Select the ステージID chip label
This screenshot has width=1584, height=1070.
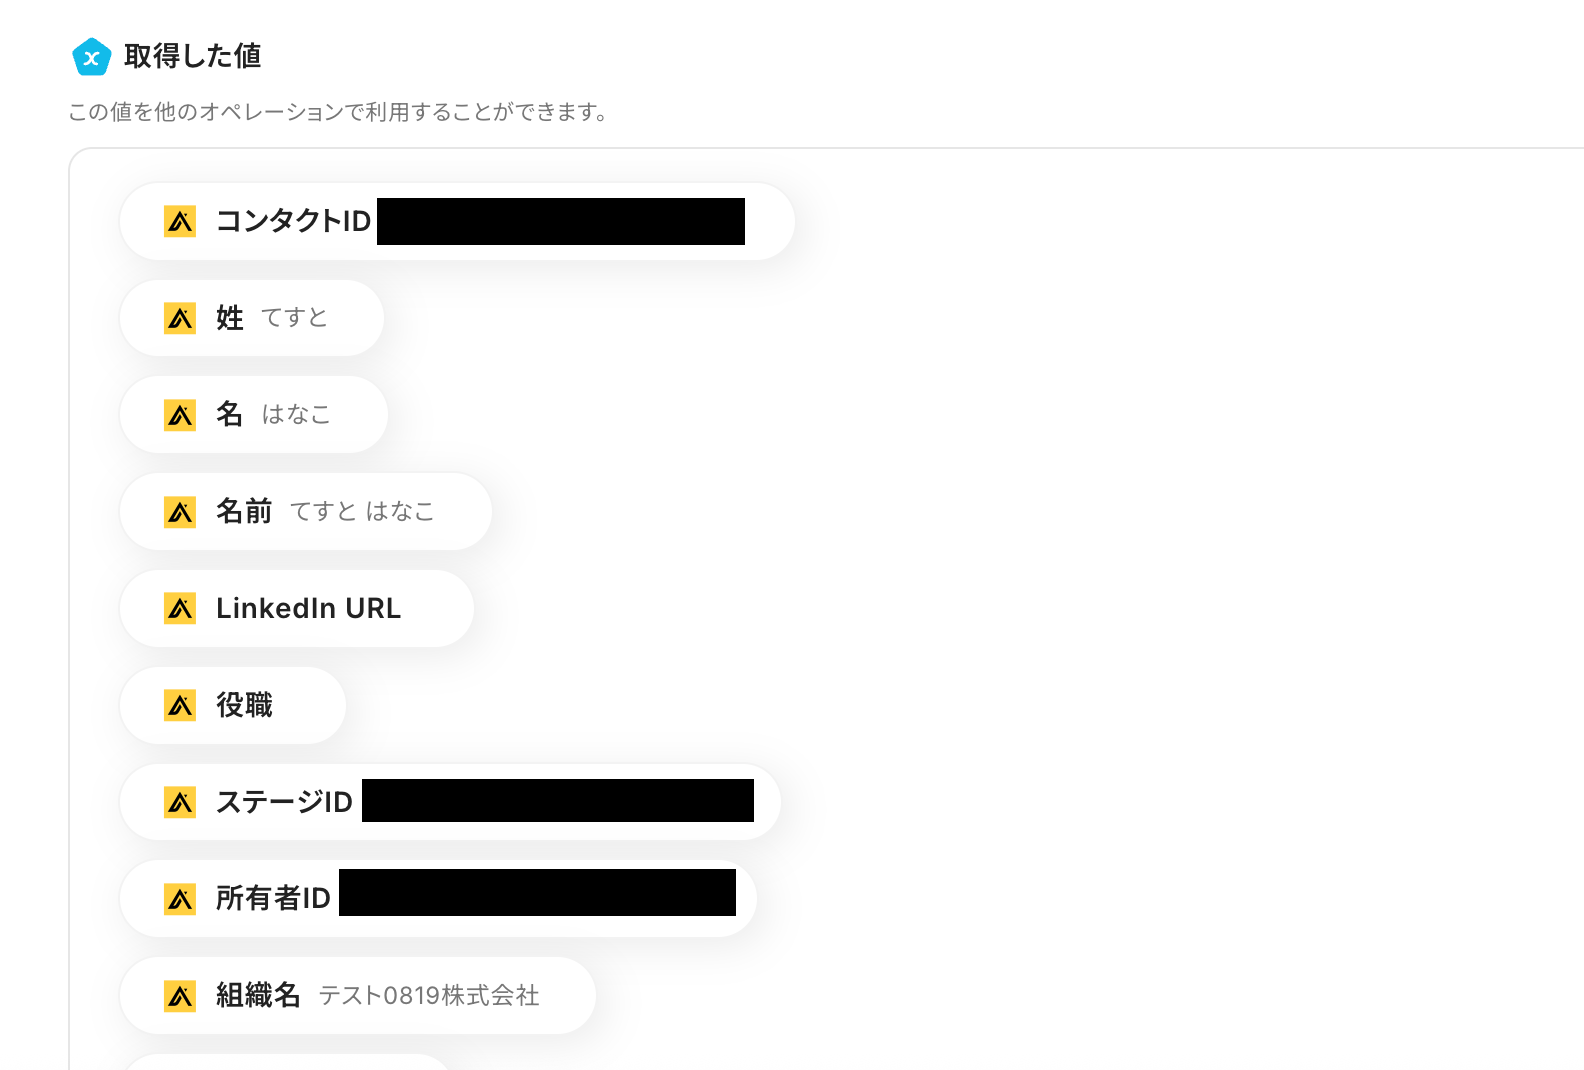[x=284, y=802]
